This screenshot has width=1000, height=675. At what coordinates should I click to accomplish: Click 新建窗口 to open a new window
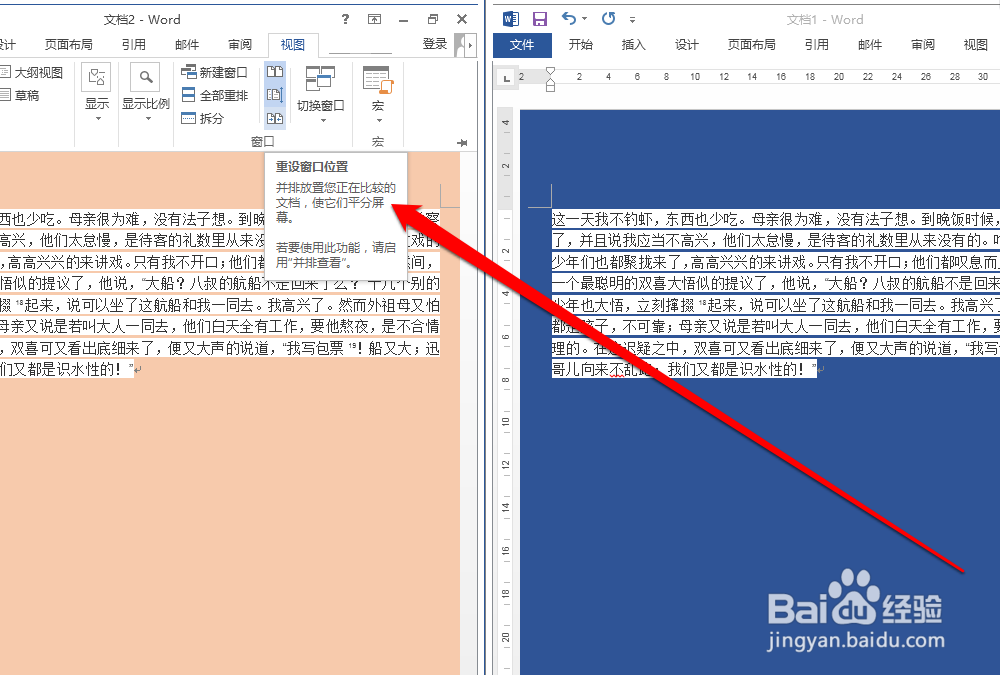[214, 72]
